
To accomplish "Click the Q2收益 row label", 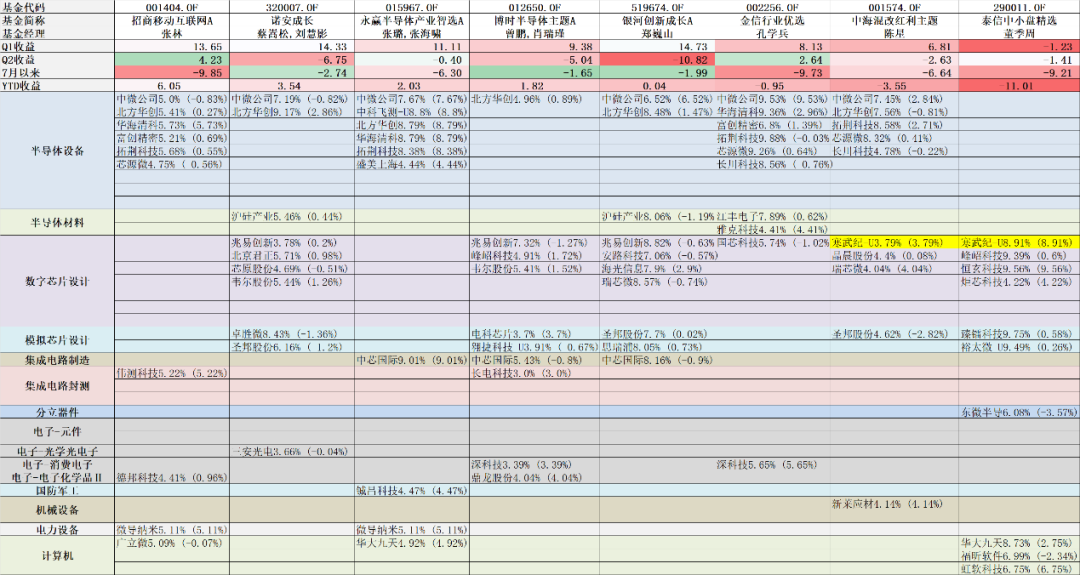I will click(x=19, y=59).
